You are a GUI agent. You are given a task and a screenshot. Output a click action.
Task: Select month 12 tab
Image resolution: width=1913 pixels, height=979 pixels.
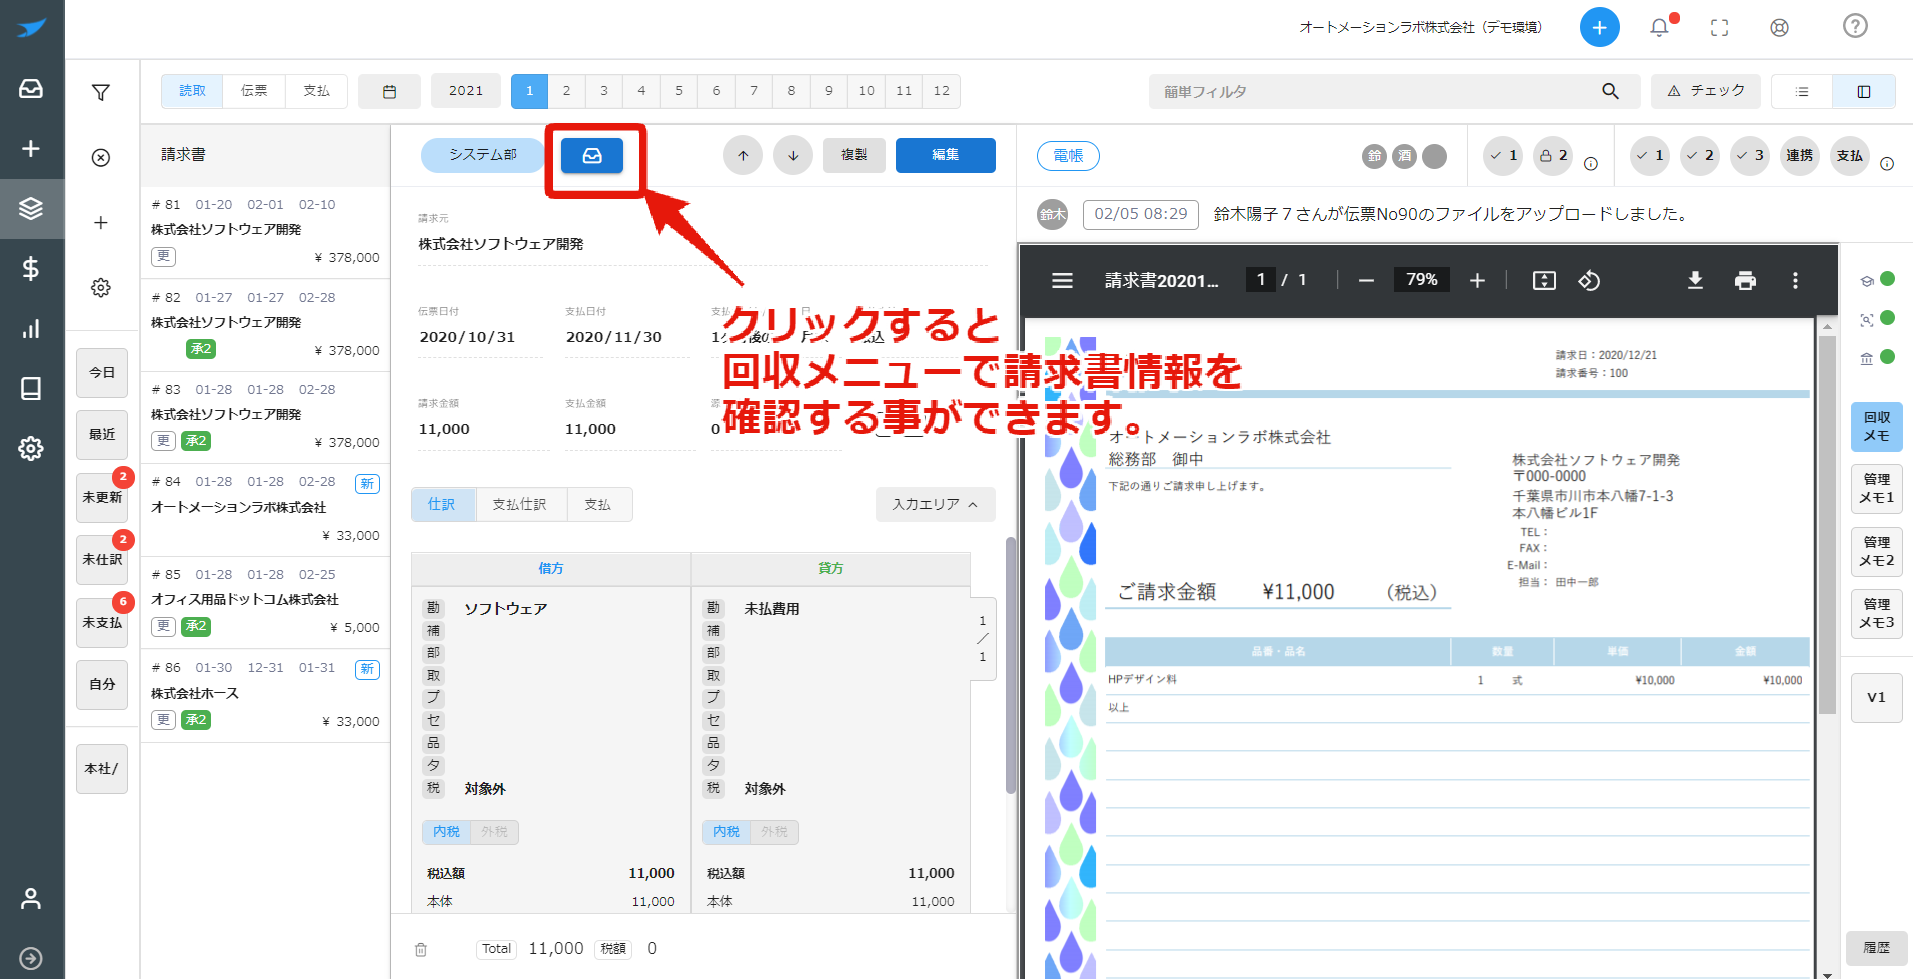(x=941, y=91)
